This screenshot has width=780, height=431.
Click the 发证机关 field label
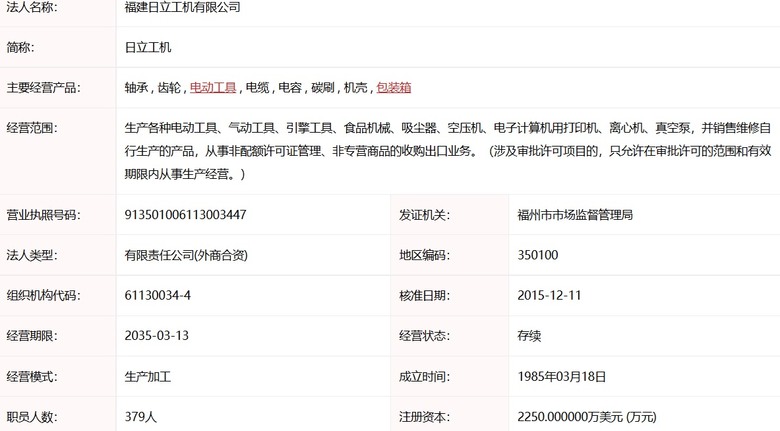(424, 215)
